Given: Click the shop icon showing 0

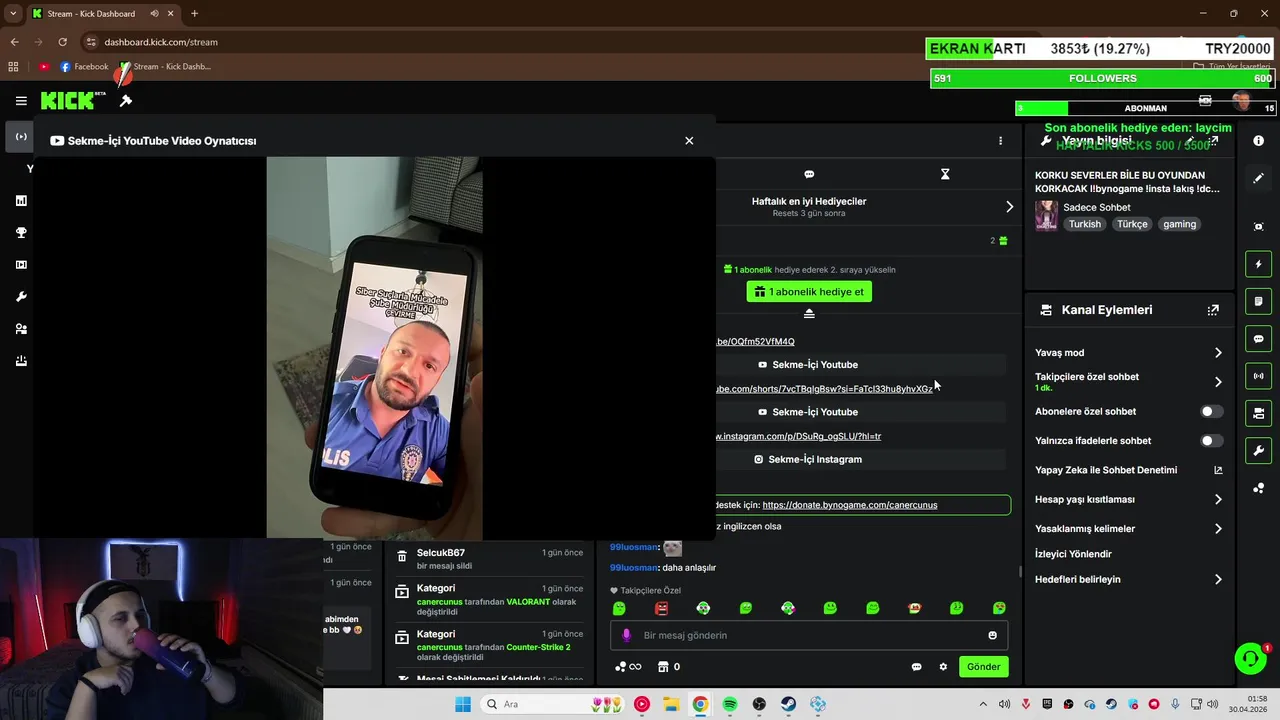Looking at the screenshot, I should pyautogui.click(x=669, y=667).
